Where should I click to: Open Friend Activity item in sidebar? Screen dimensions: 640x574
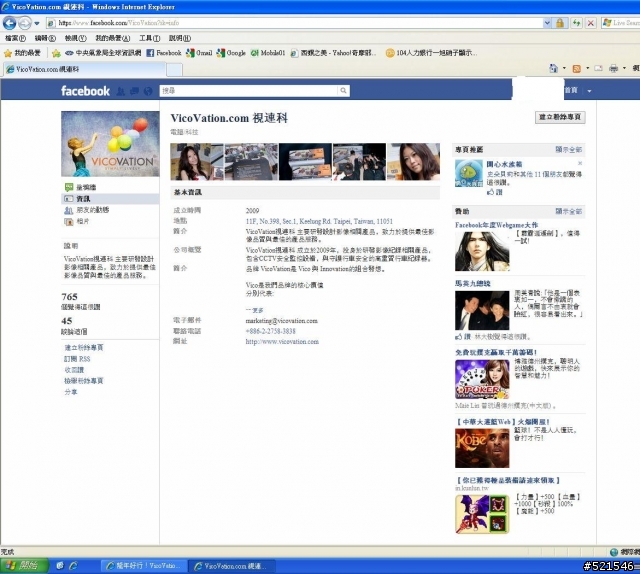pyautogui.click(x=87, y=210)
